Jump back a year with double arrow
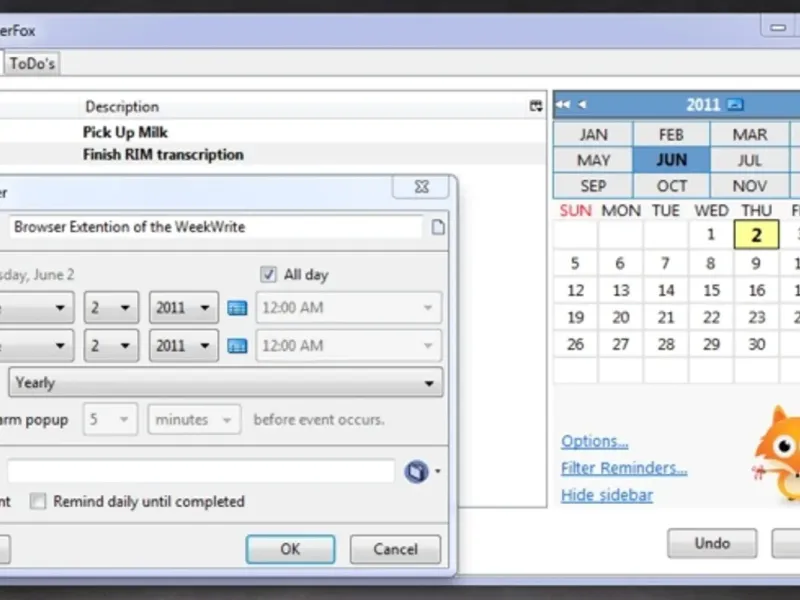Viewport: 800px width, 600px height. pos(563,105)
